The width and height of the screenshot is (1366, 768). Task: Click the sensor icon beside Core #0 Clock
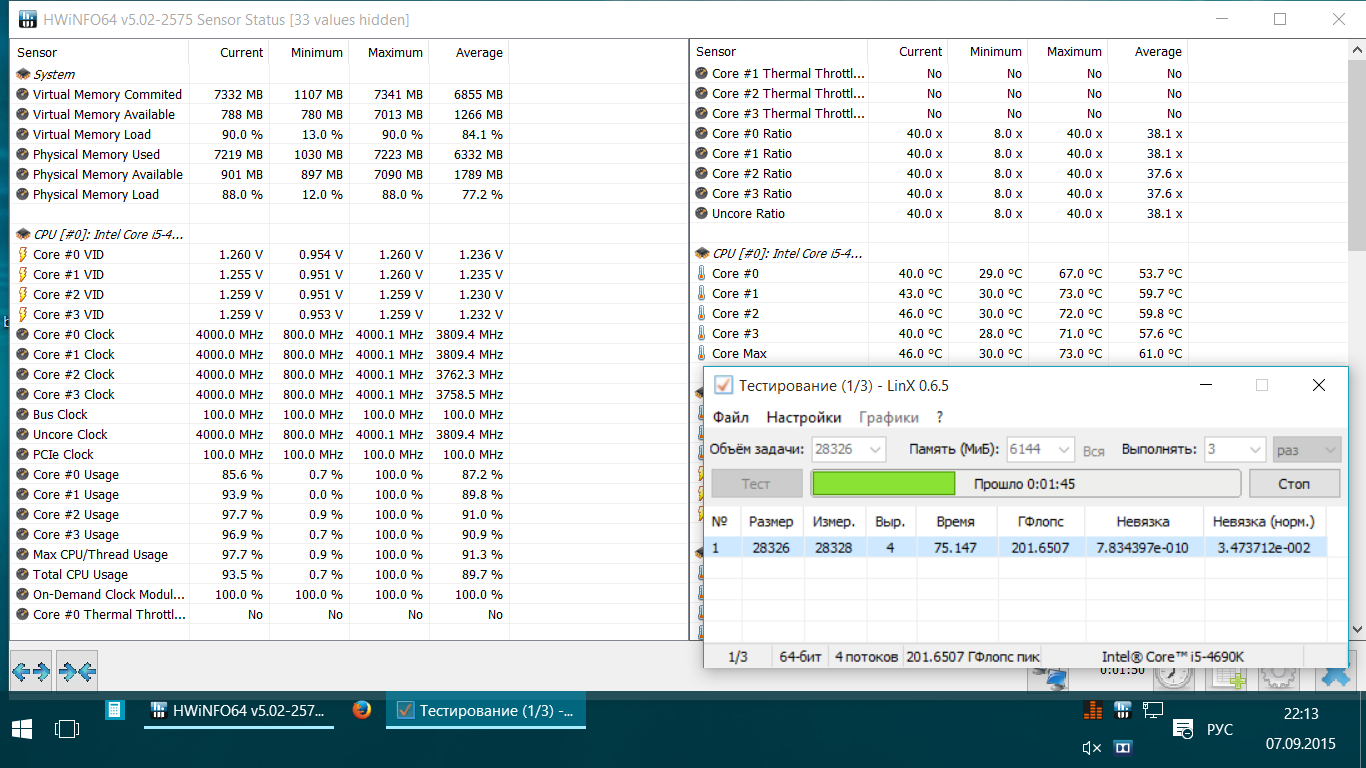(23, 334)
